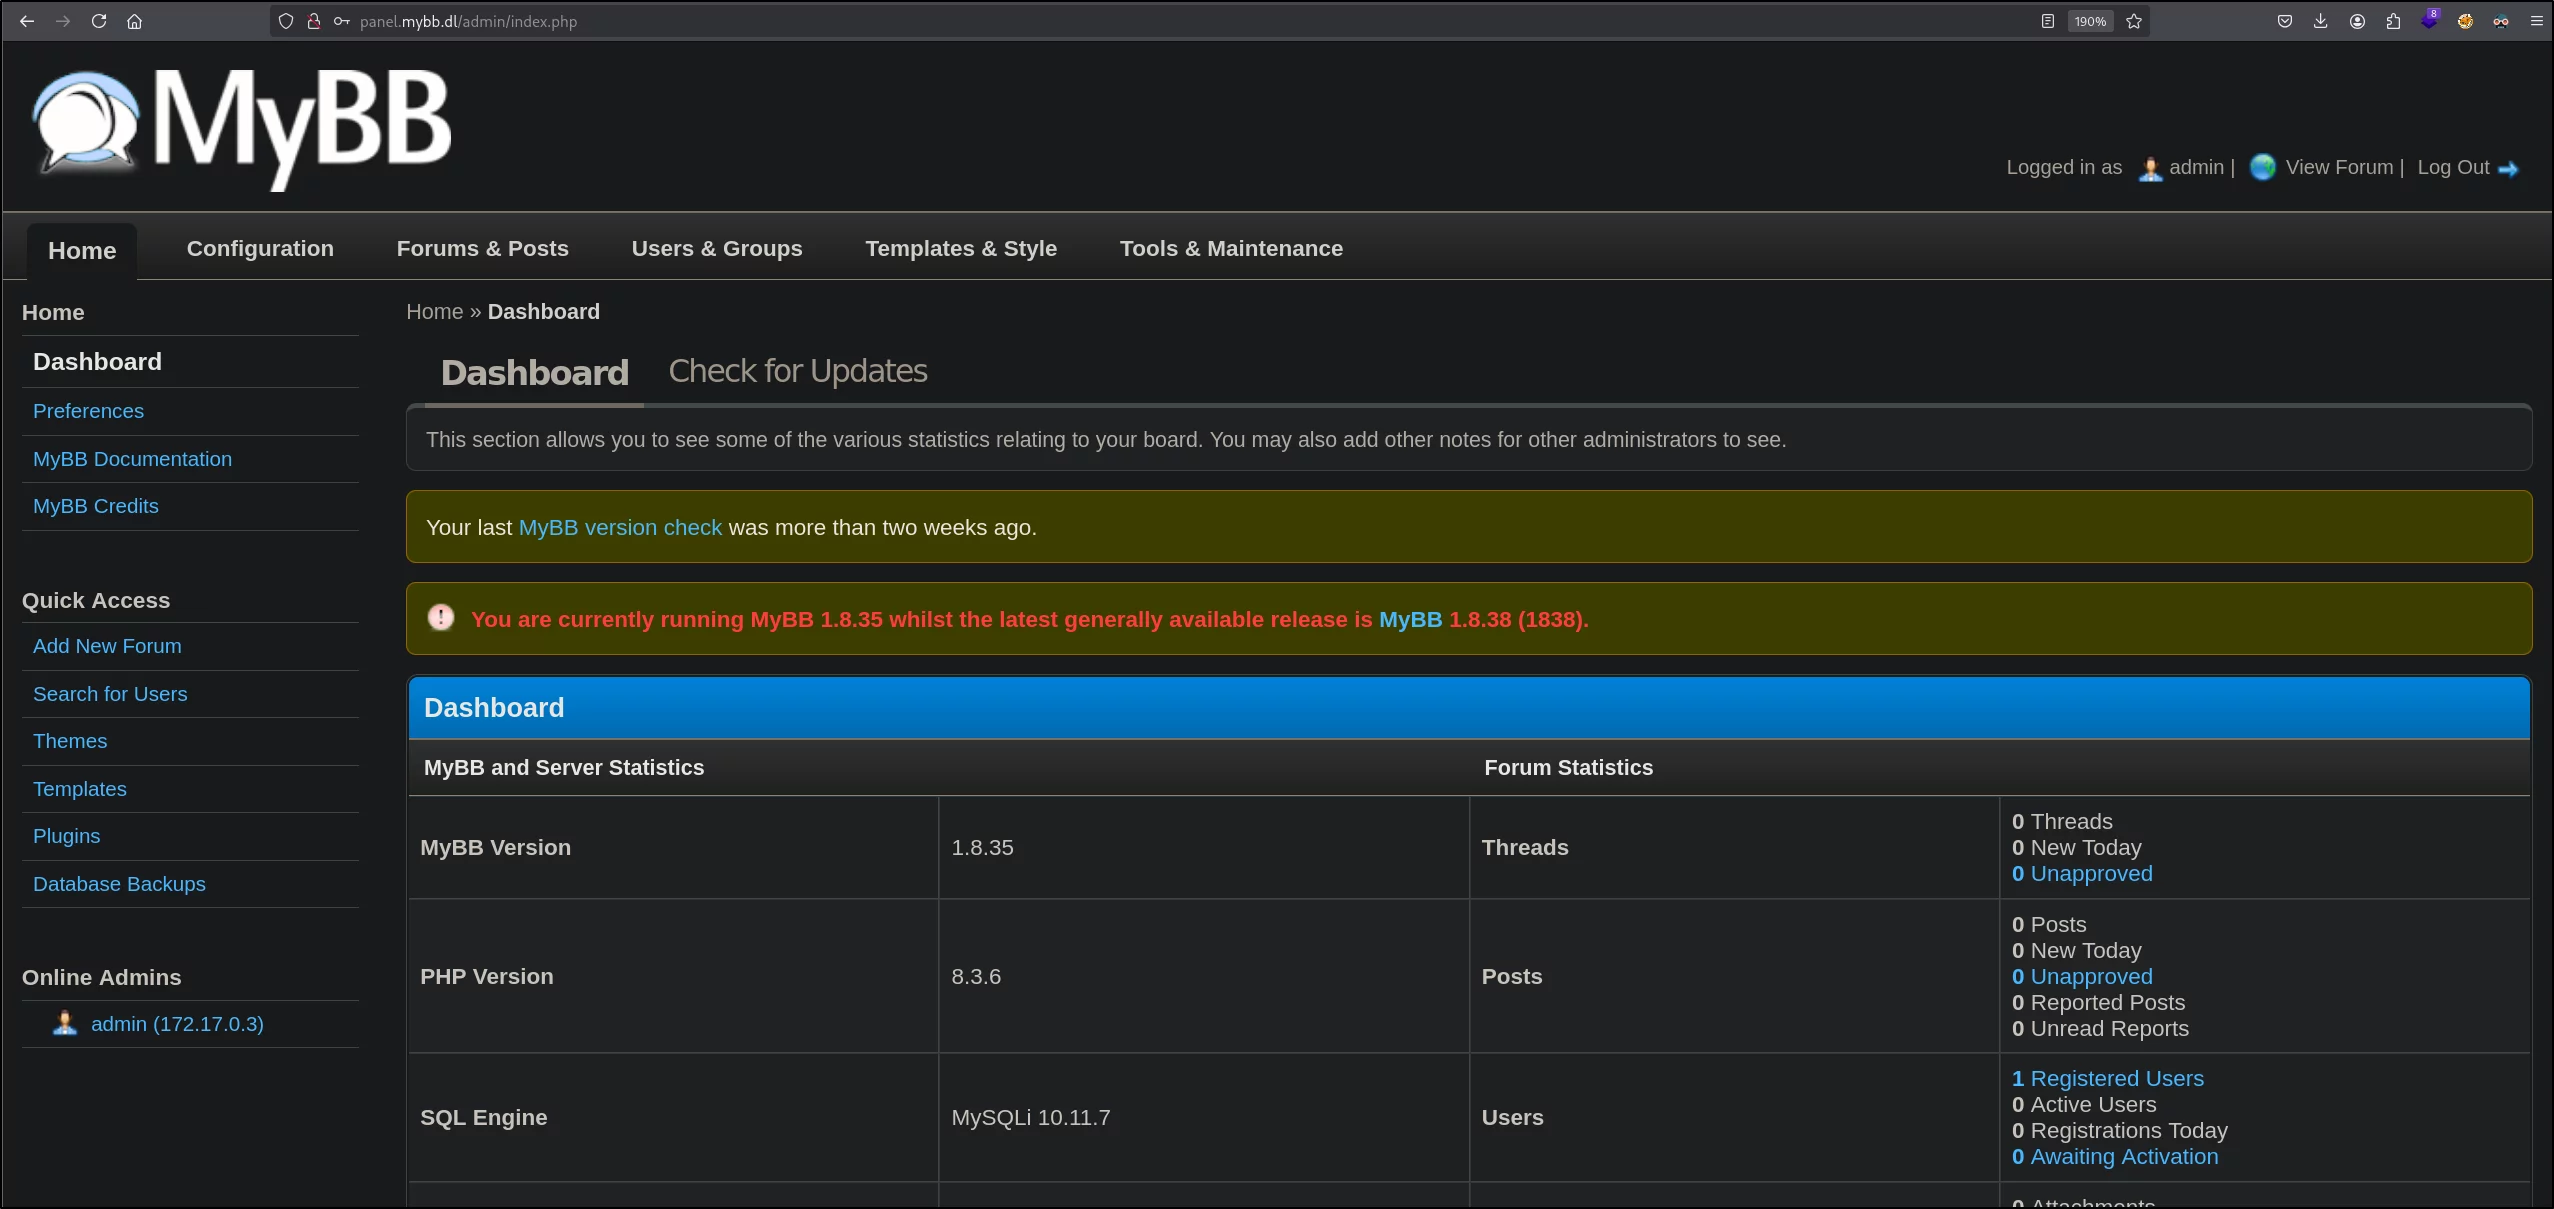Open Plugins in Quick Access
Screen dimensions: 2554x1209
pyautogui.click(x=66, y=836)
